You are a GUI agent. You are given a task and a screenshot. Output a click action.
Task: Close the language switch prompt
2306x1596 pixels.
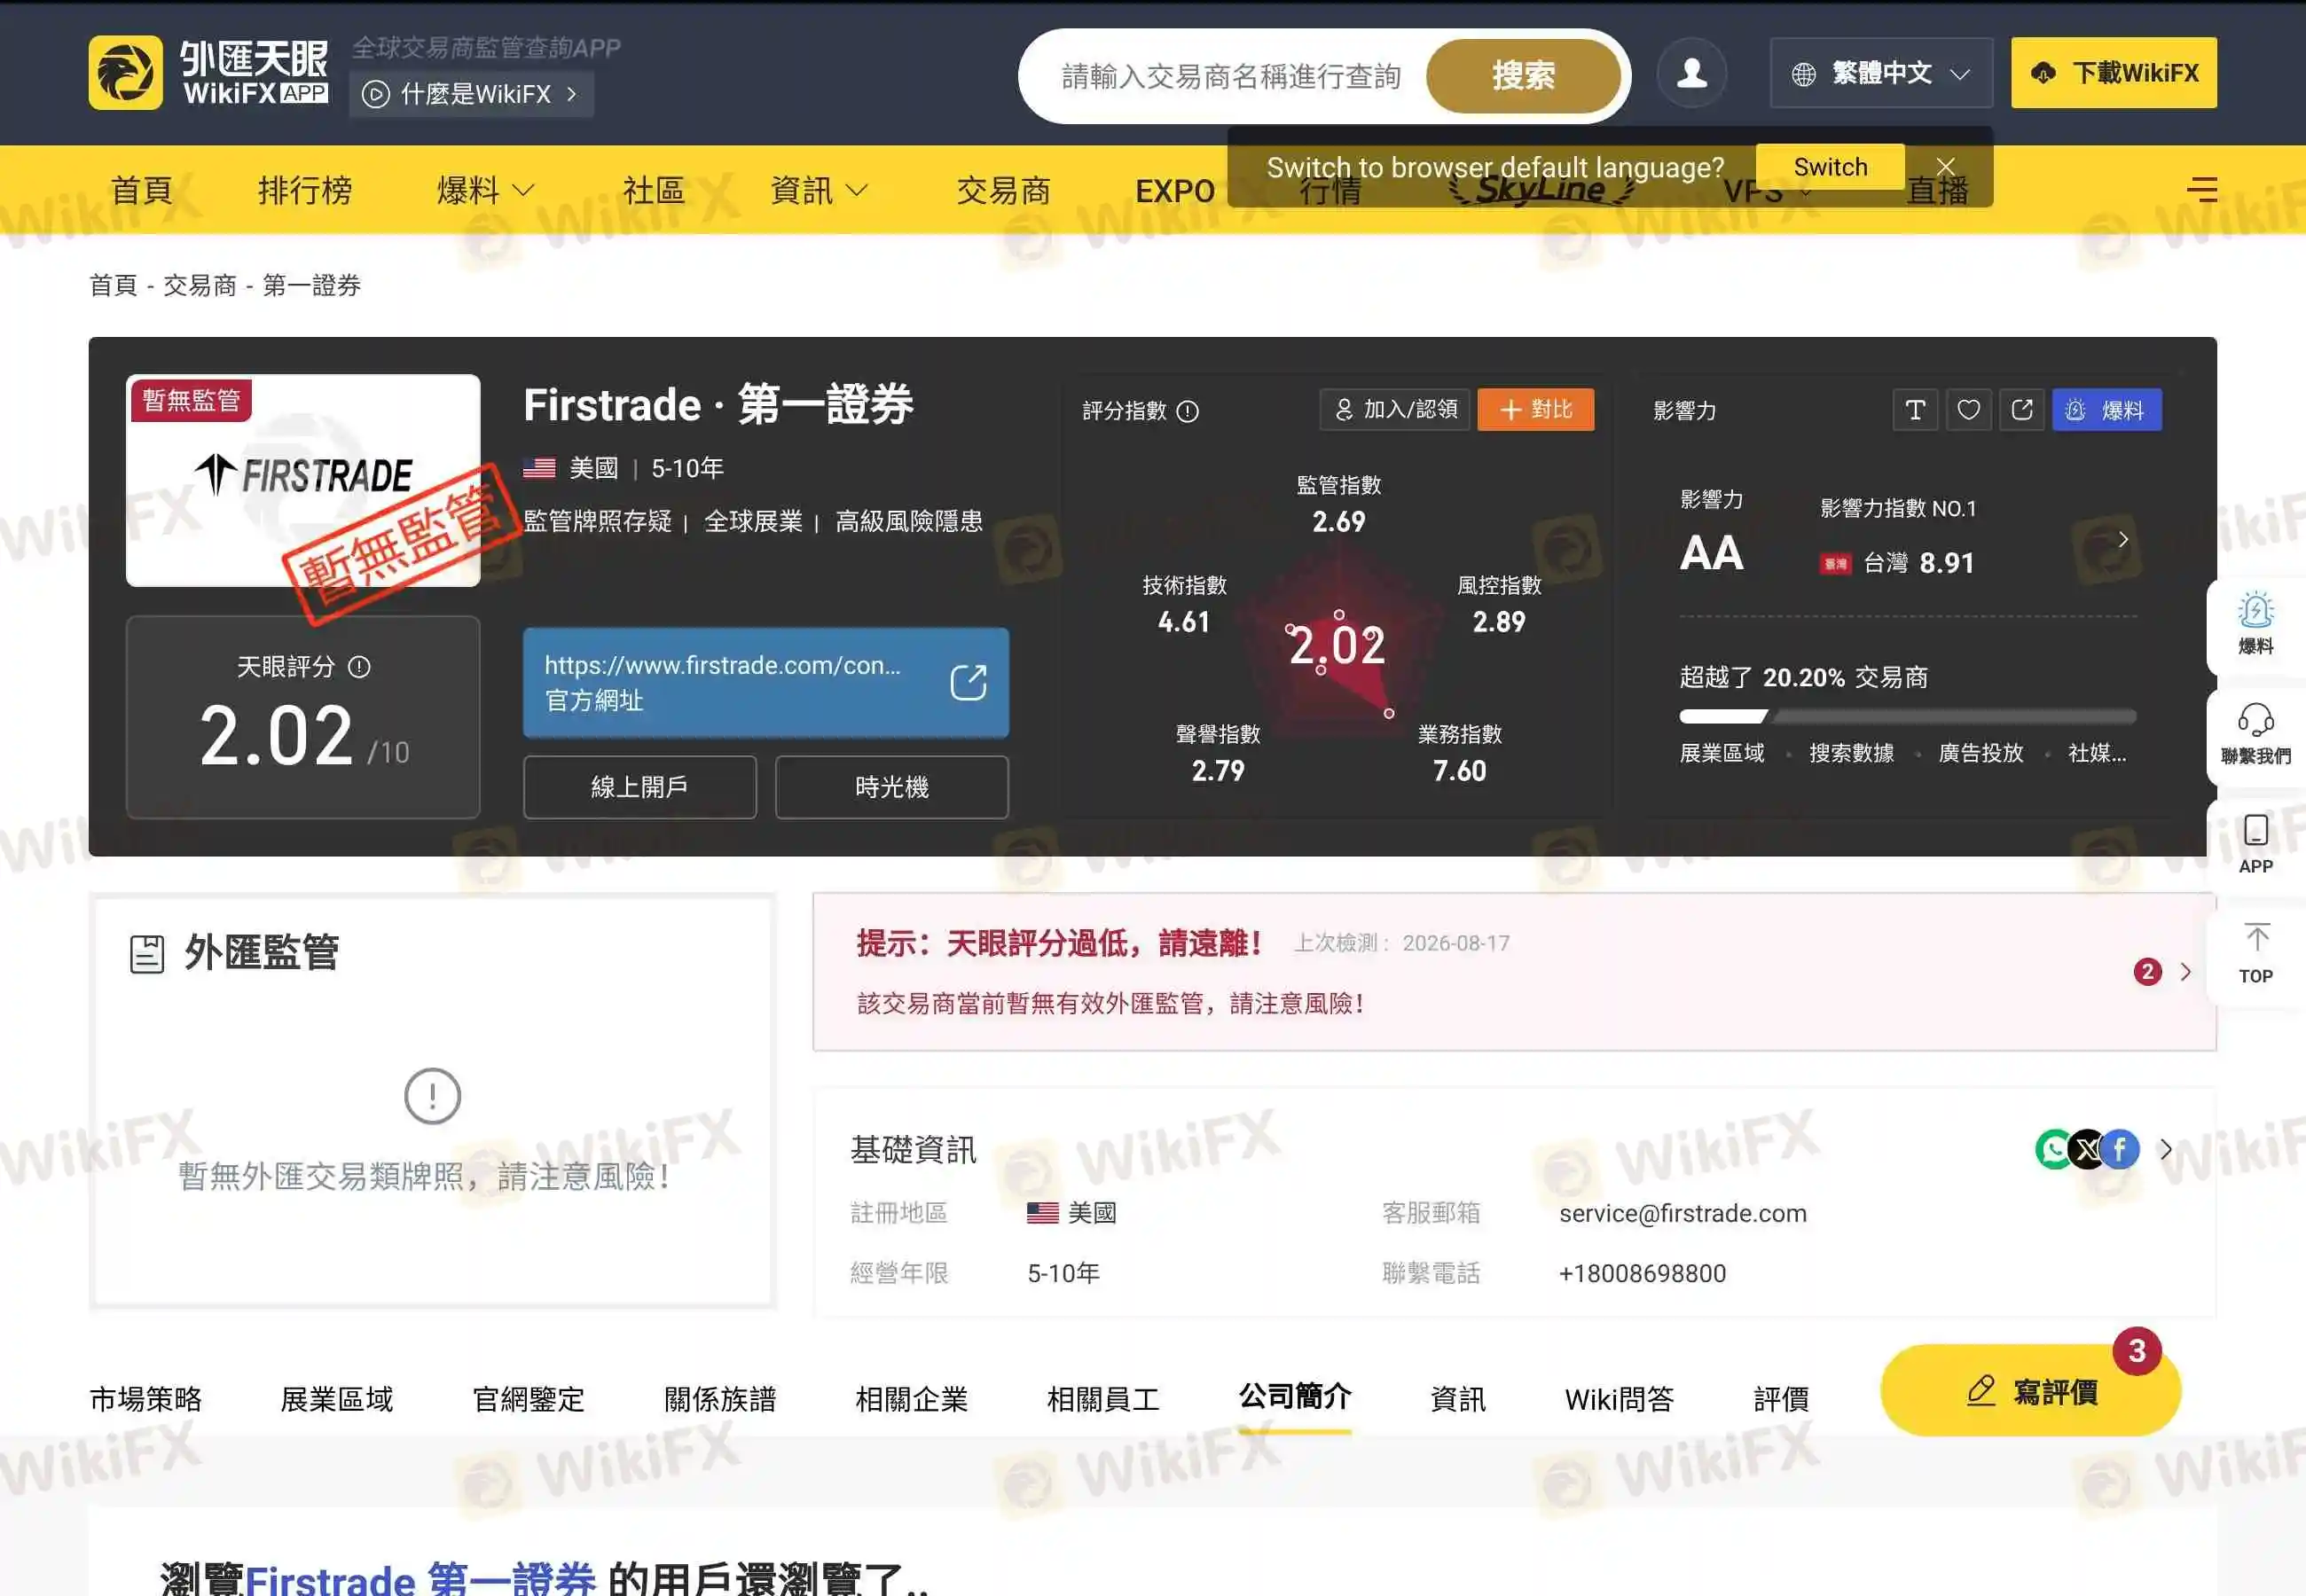click(x=1944, y=166)
